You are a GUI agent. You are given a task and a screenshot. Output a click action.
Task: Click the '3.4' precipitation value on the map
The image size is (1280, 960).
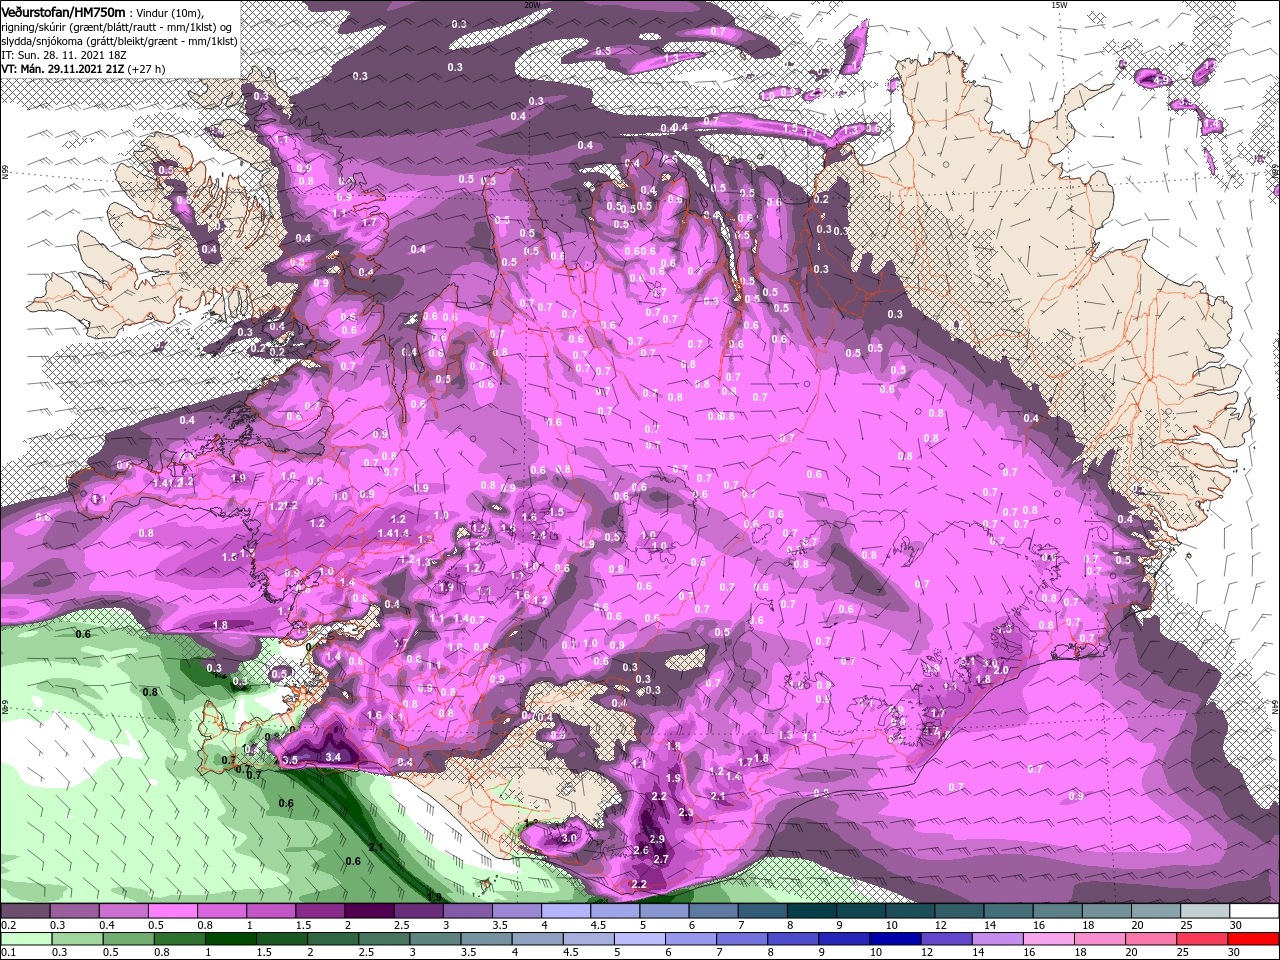(334, 757)
